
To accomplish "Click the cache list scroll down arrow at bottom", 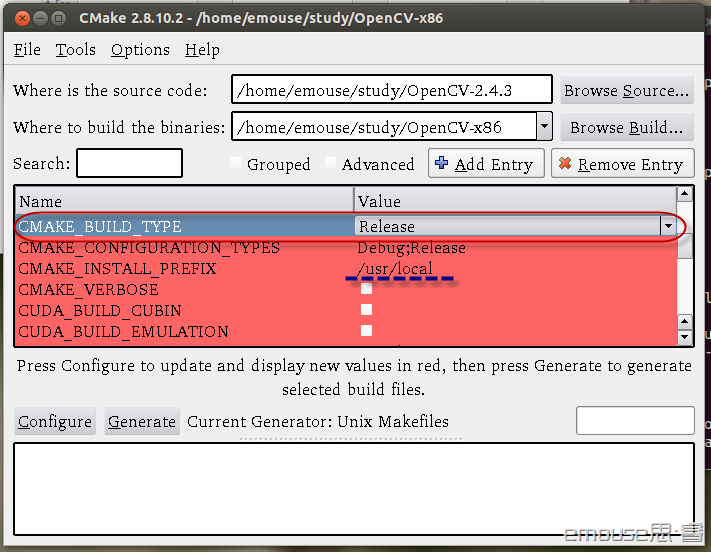I will 684,337.
